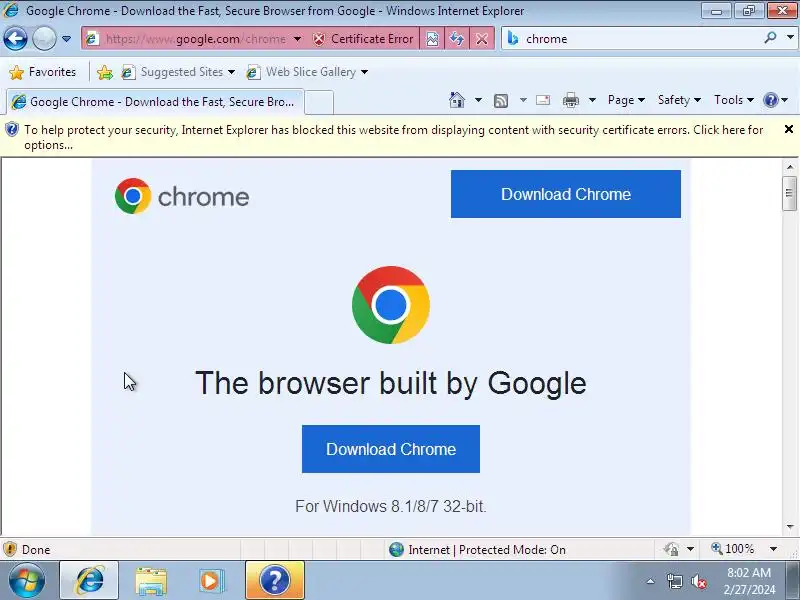Click the muted volume tray icon
The height and width of the screenshot is (600, 800).
[x=699, y=581]
